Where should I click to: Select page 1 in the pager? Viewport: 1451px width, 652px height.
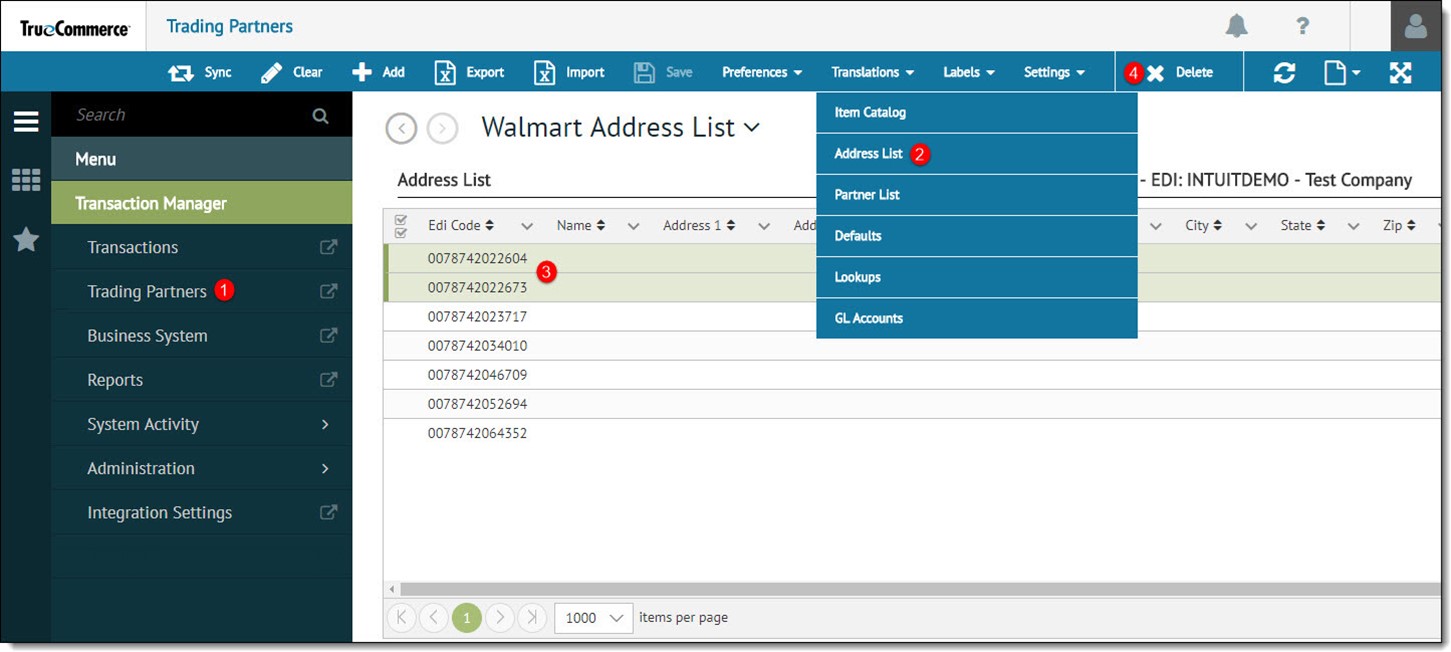[x=466, y=617]
